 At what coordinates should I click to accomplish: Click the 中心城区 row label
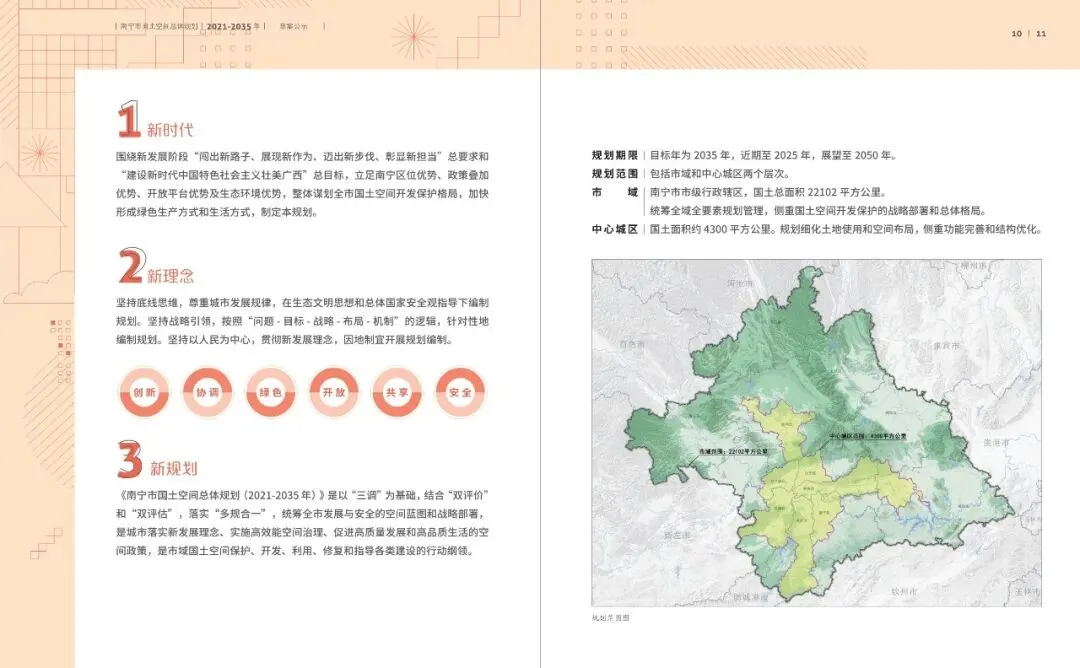pyautogui.click(x=615, y=229)
